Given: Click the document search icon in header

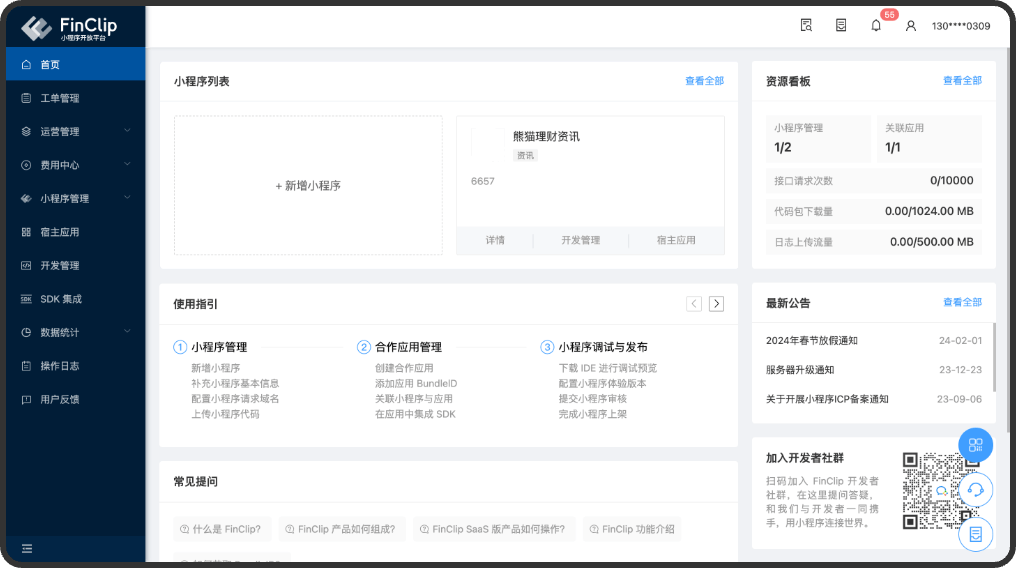Looking at the screenshot, I should point(806,26).
